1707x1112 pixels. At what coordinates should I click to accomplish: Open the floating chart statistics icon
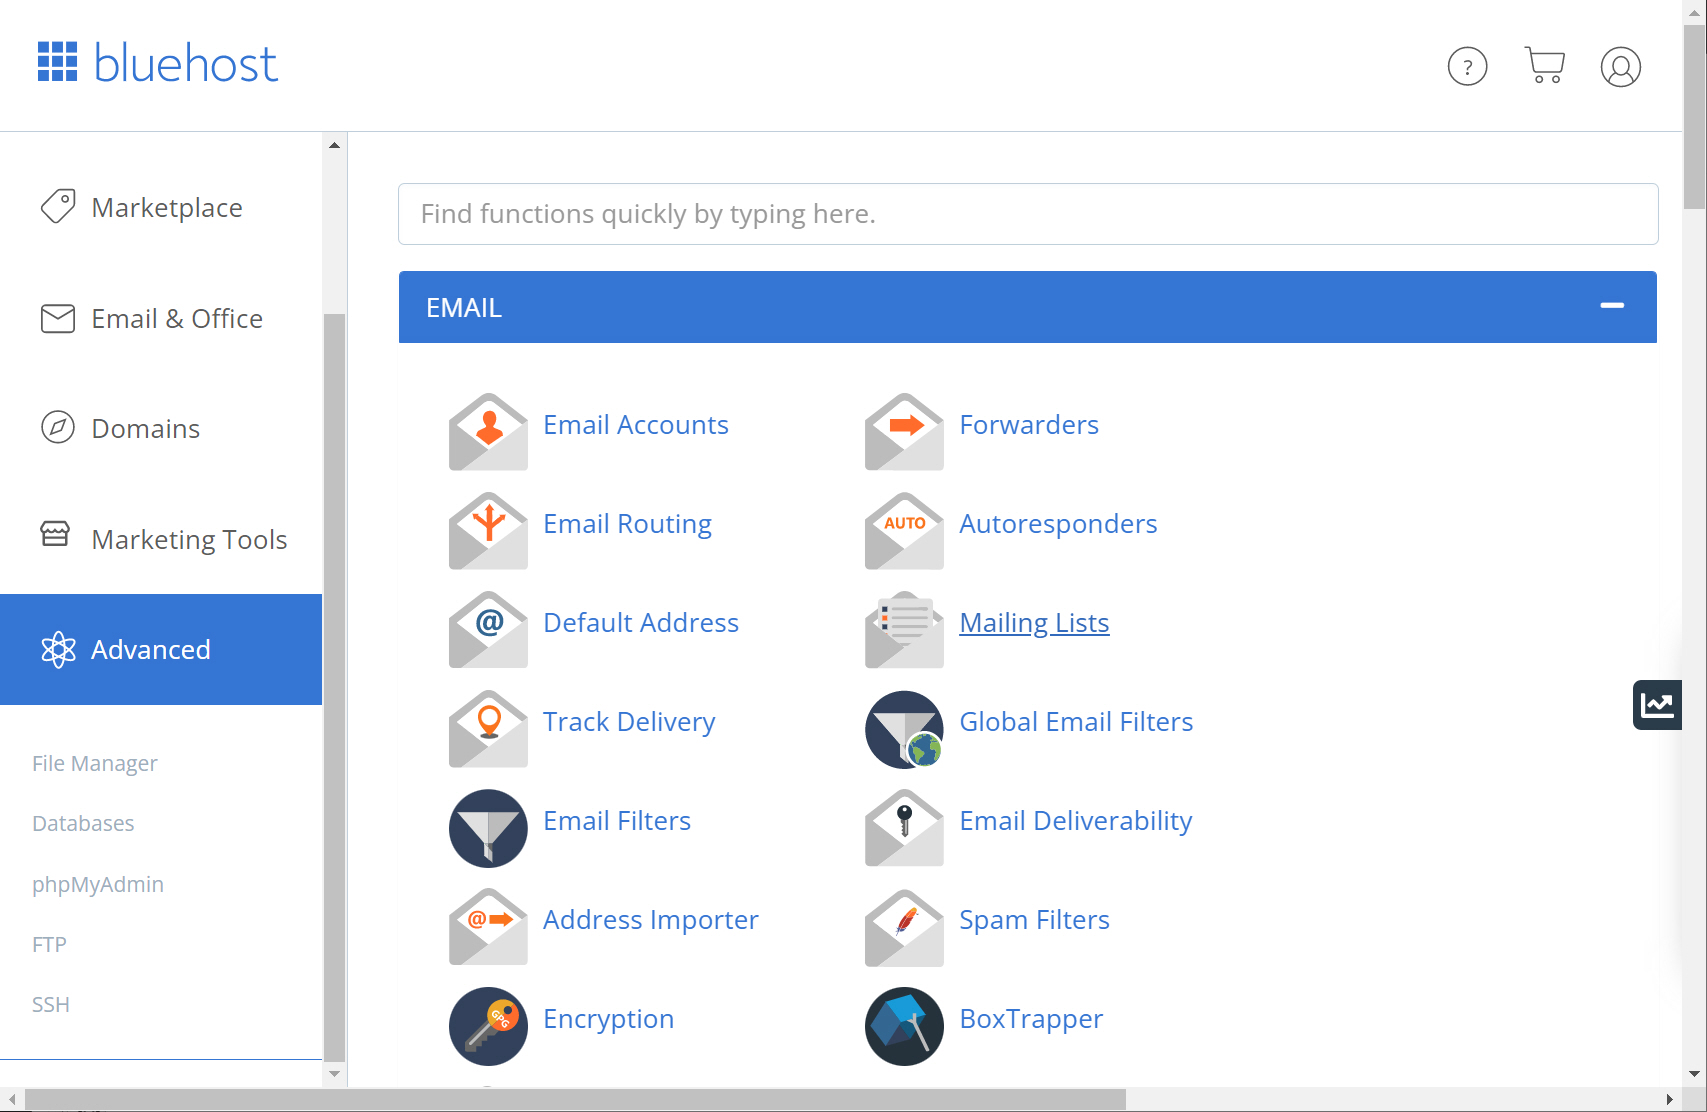pyautogui.click(x=1657, y=705)
